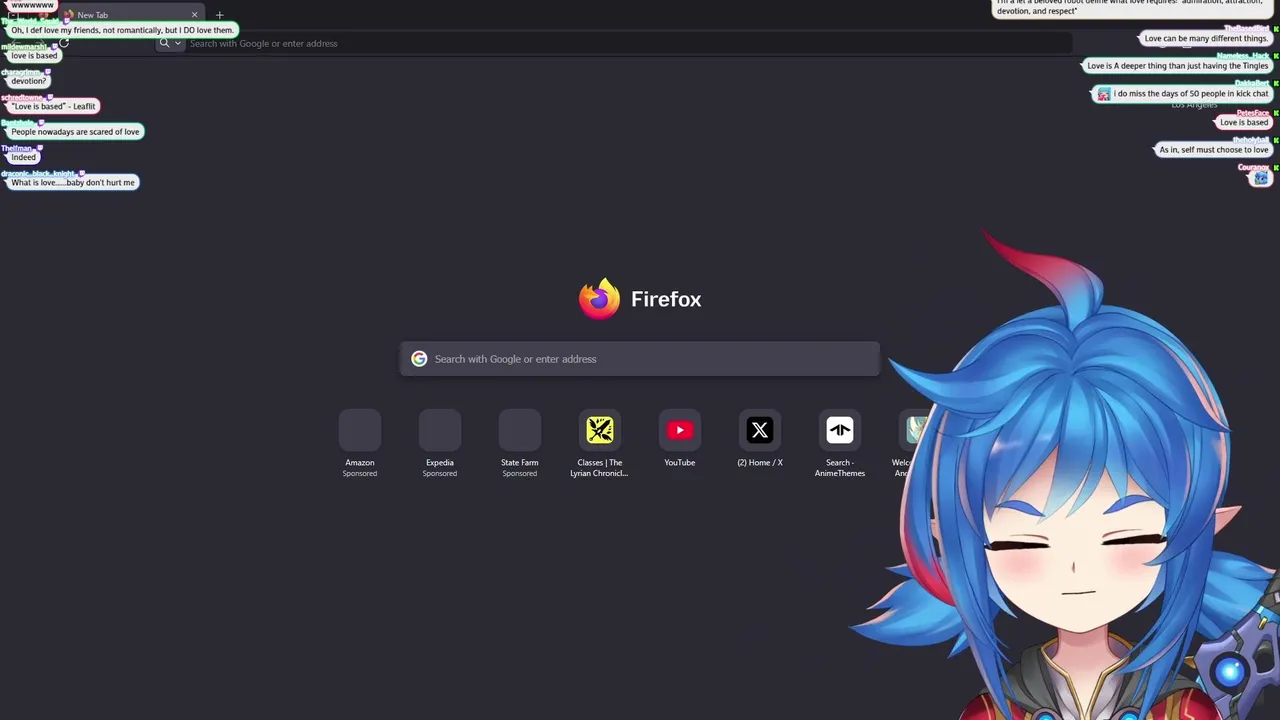Reload the page with the refresh icon

coord(64,43)
